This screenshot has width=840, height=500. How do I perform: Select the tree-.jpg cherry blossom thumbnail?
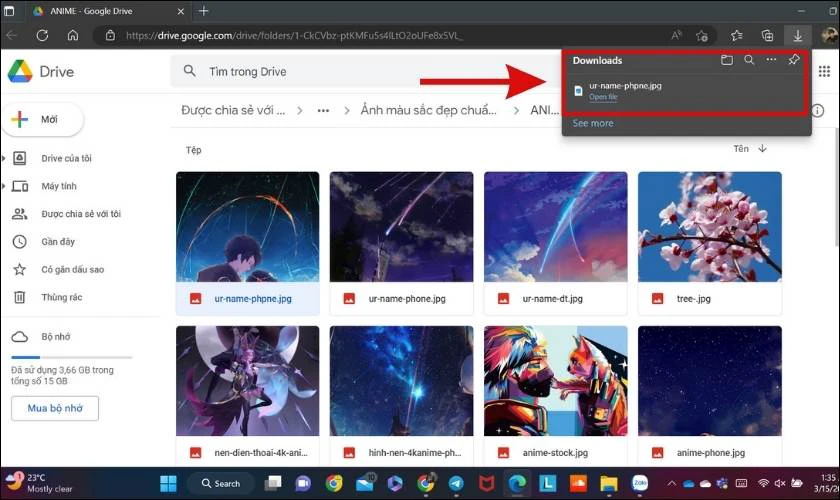tap(709, 227)
